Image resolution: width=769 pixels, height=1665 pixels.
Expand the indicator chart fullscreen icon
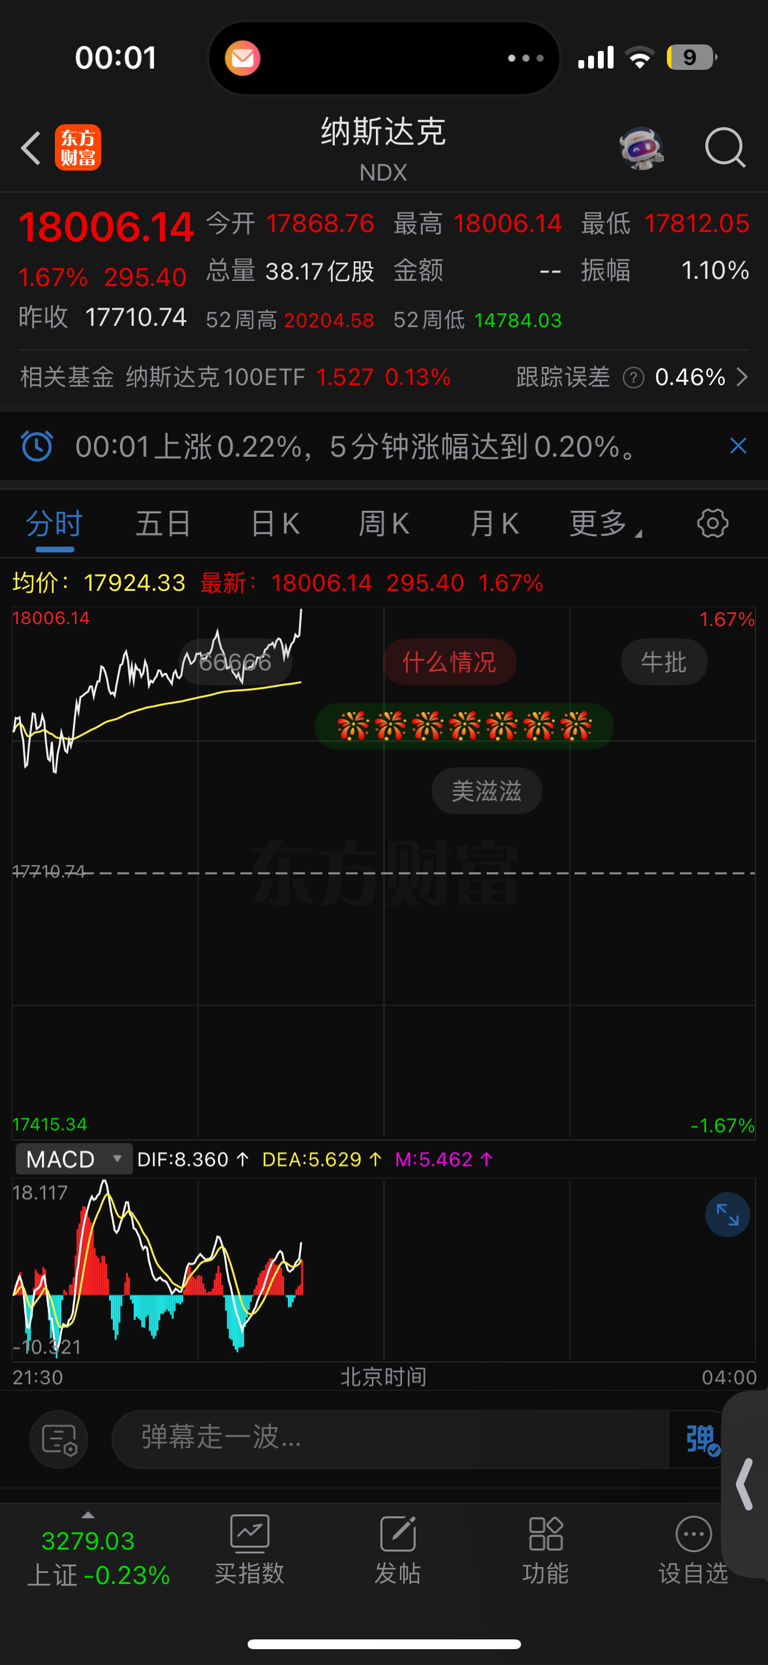tap(727, 1215)
